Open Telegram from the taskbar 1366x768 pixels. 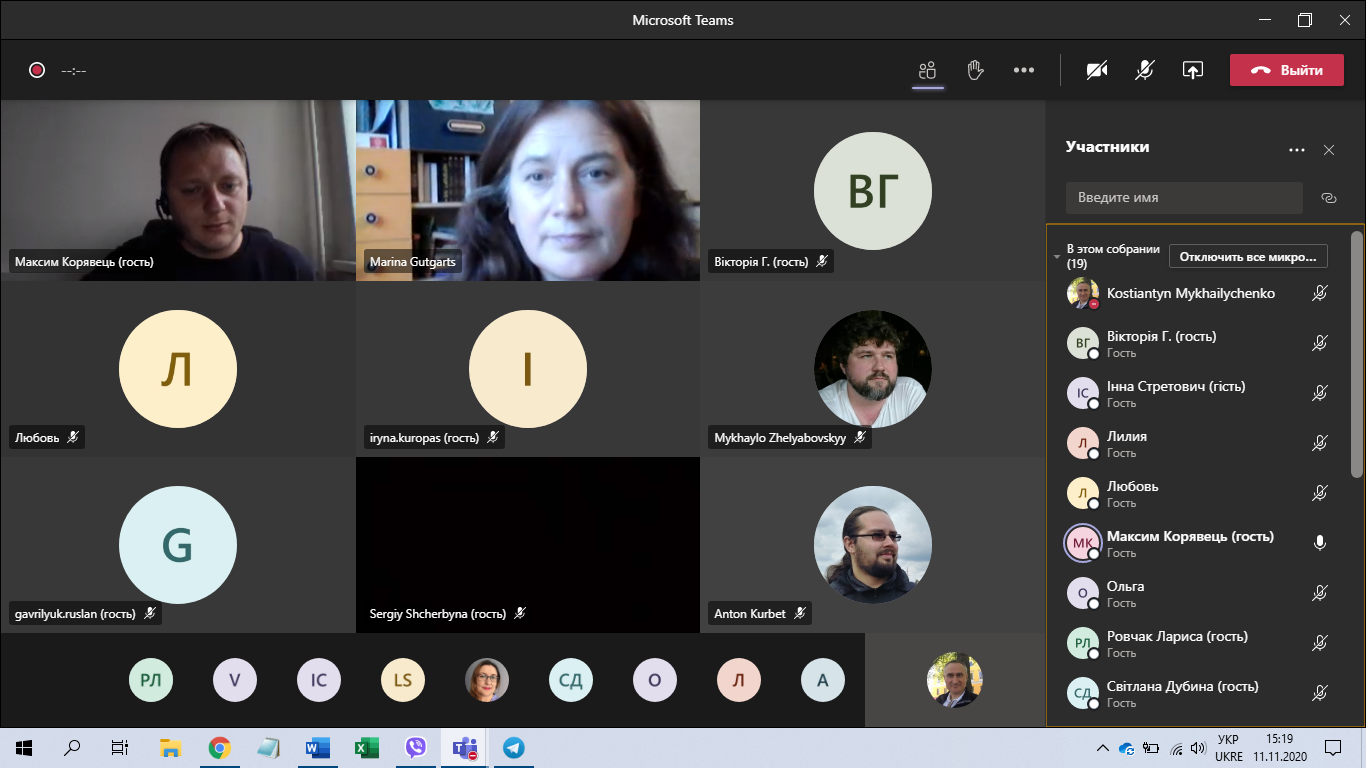514,747
